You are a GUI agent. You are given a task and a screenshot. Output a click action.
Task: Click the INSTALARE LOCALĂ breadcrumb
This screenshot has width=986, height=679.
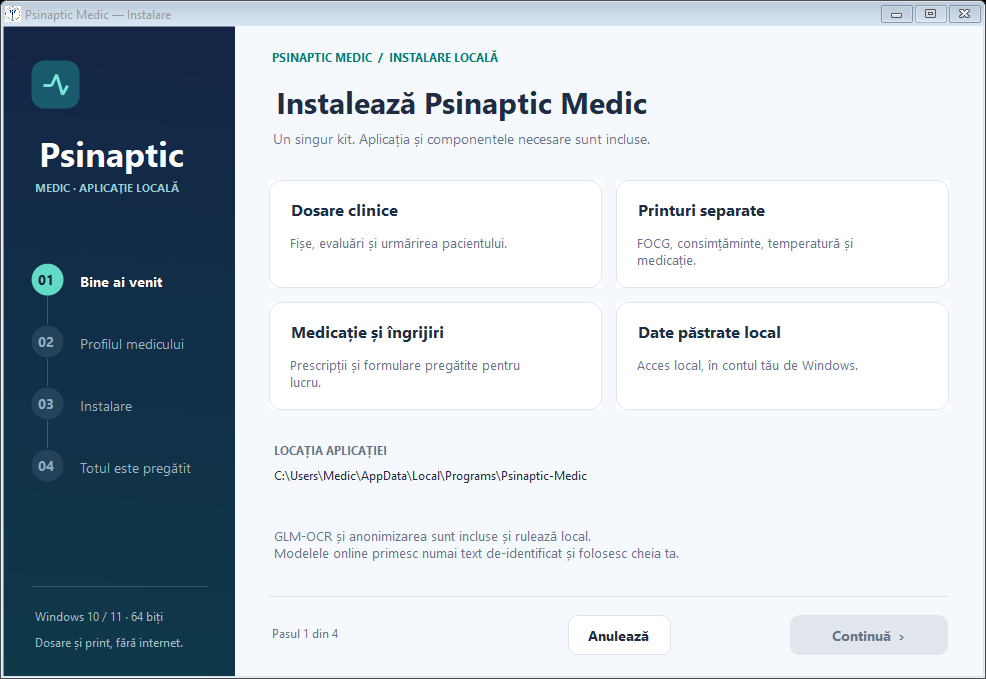[x=443, y=57]
